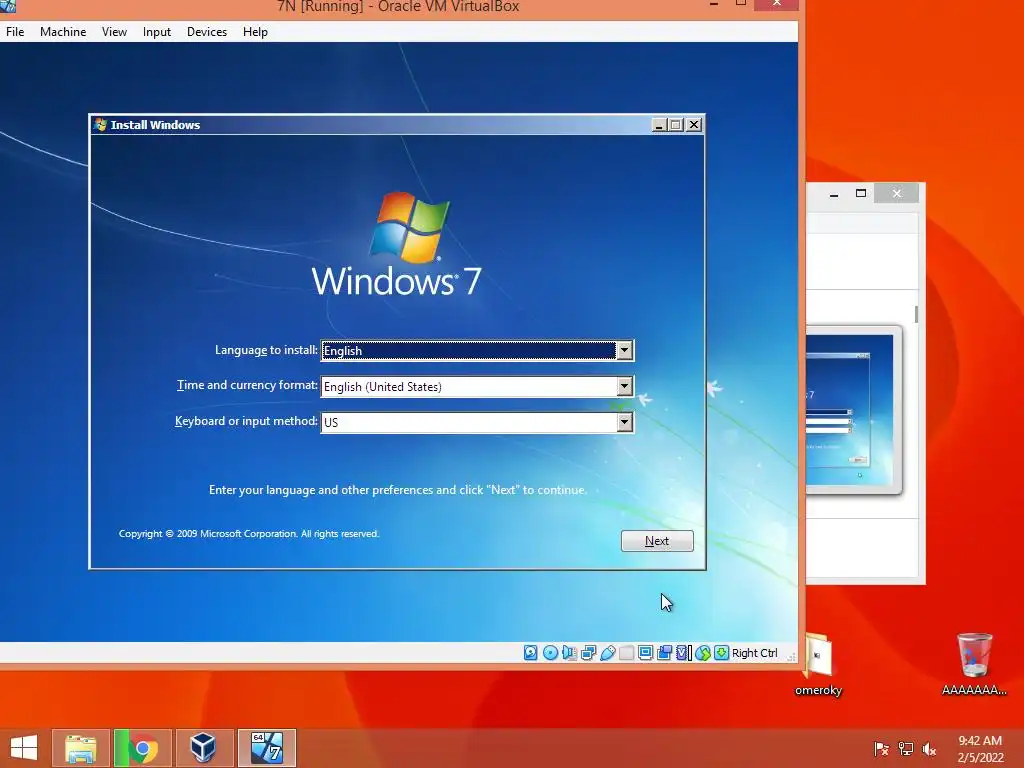This screenshot has height=768, width=1024.
Task: Click the VirtualBox window title bar icon
Action: [x=8, y=6]
